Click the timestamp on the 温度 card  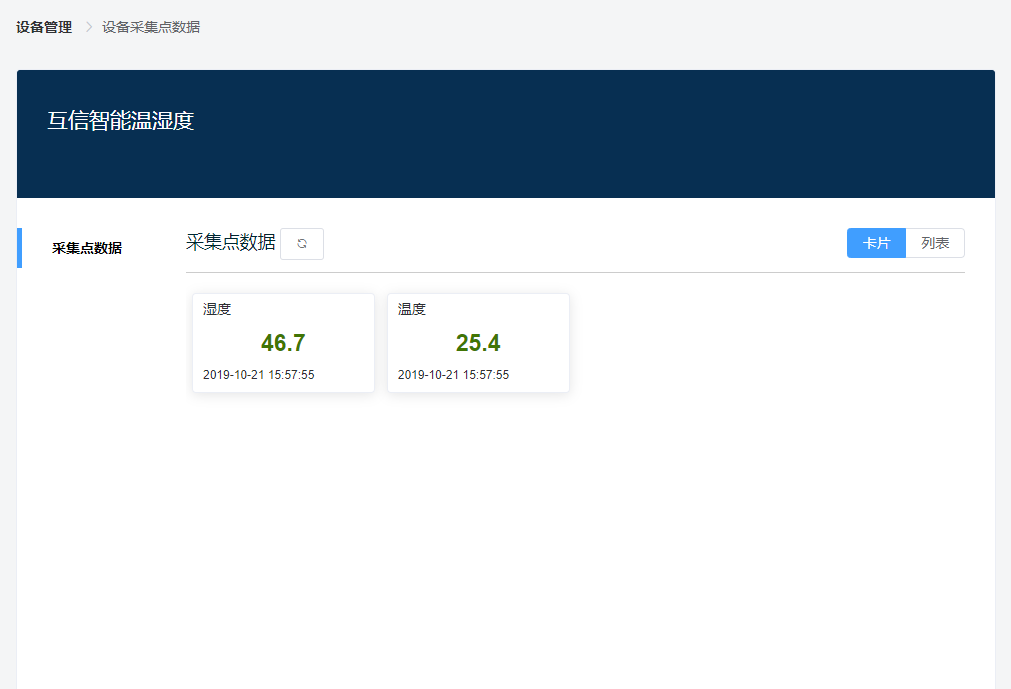pyautogui.click(x=454, y=375)
